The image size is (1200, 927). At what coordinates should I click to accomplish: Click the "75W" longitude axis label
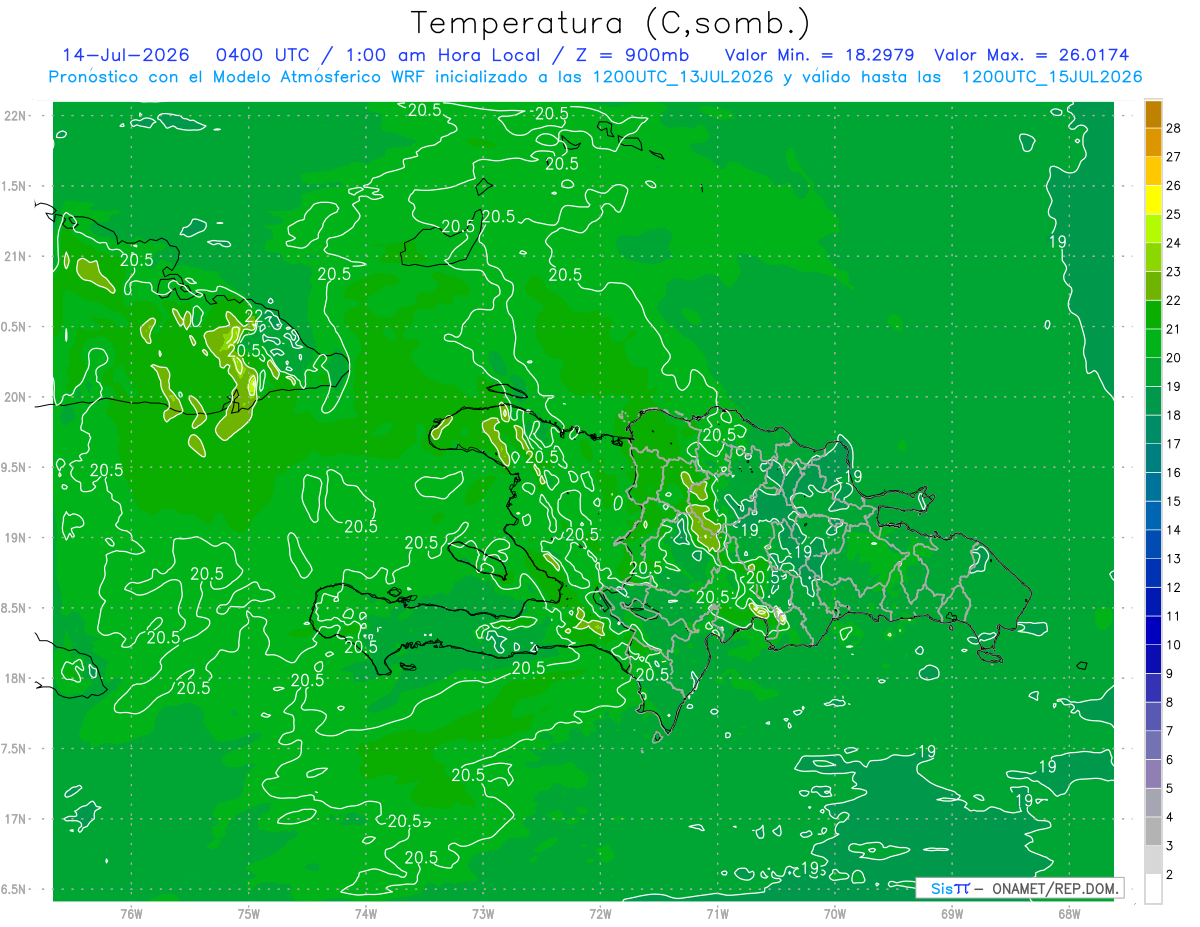pyautogui.click(x=248, y=913)
